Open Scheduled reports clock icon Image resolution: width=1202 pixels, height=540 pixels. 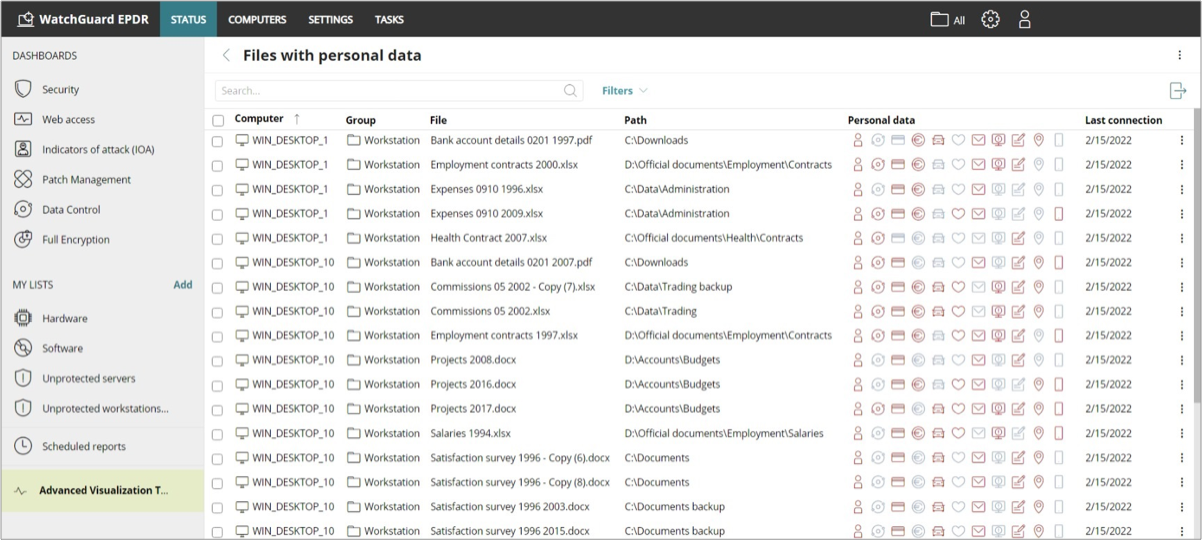[23, 446]
